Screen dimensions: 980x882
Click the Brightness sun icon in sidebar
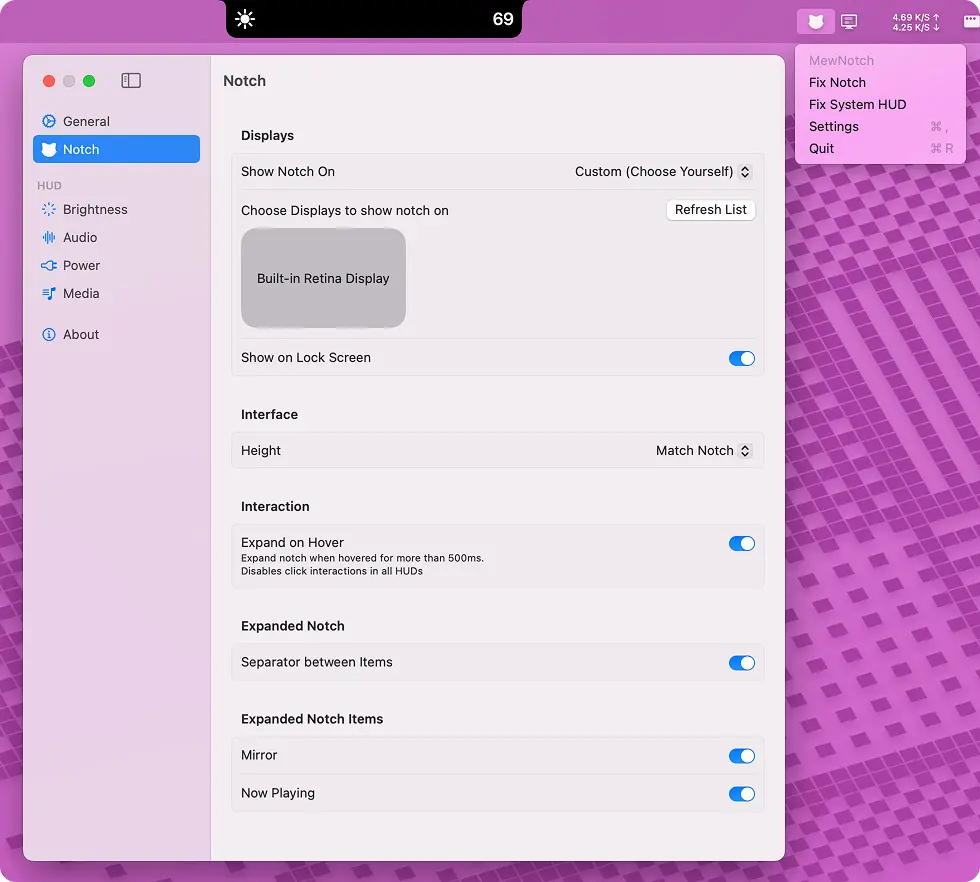[x=49, y=209]
